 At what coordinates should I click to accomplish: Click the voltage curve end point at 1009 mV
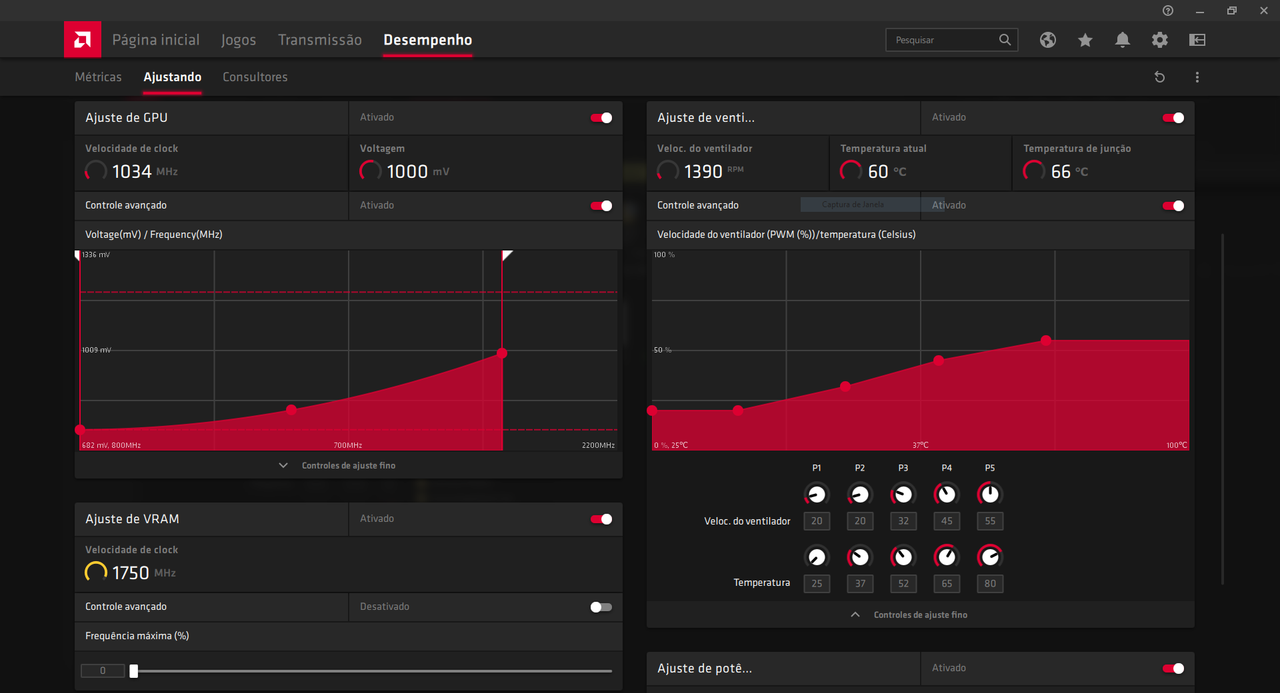coord(502,353)
